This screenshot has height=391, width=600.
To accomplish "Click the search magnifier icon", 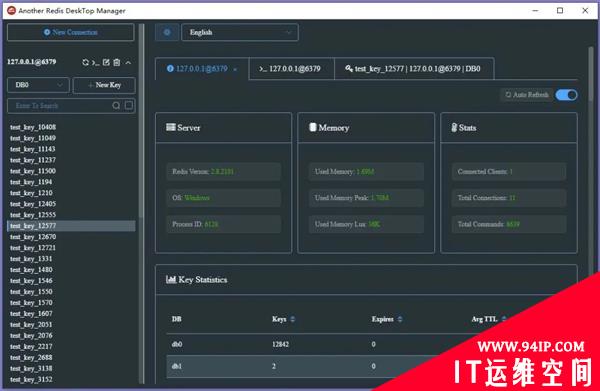I will 116,106.
